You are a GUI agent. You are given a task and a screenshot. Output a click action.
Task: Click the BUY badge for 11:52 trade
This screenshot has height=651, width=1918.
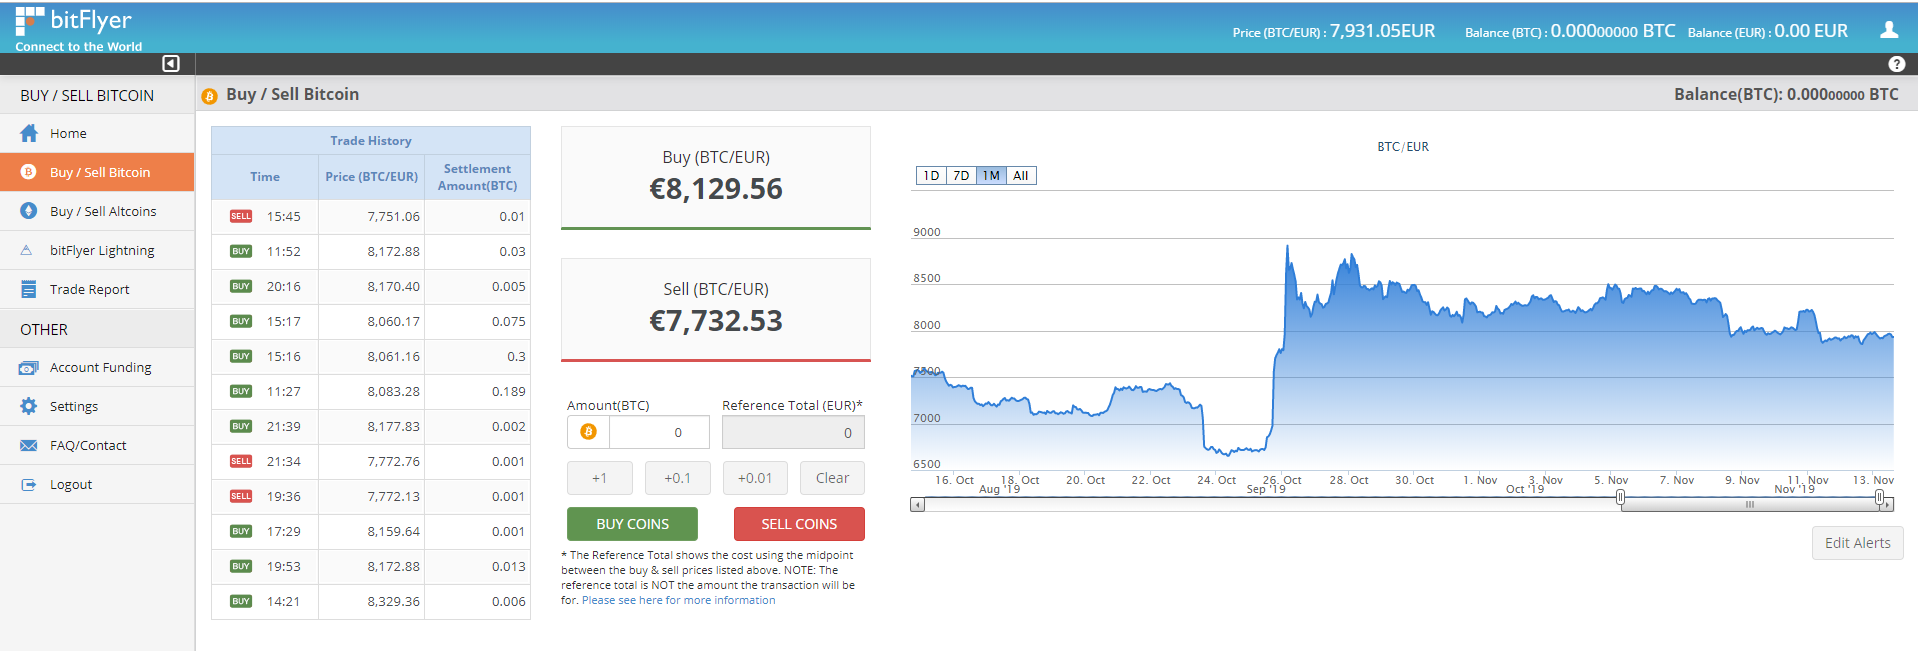[241, 251]
